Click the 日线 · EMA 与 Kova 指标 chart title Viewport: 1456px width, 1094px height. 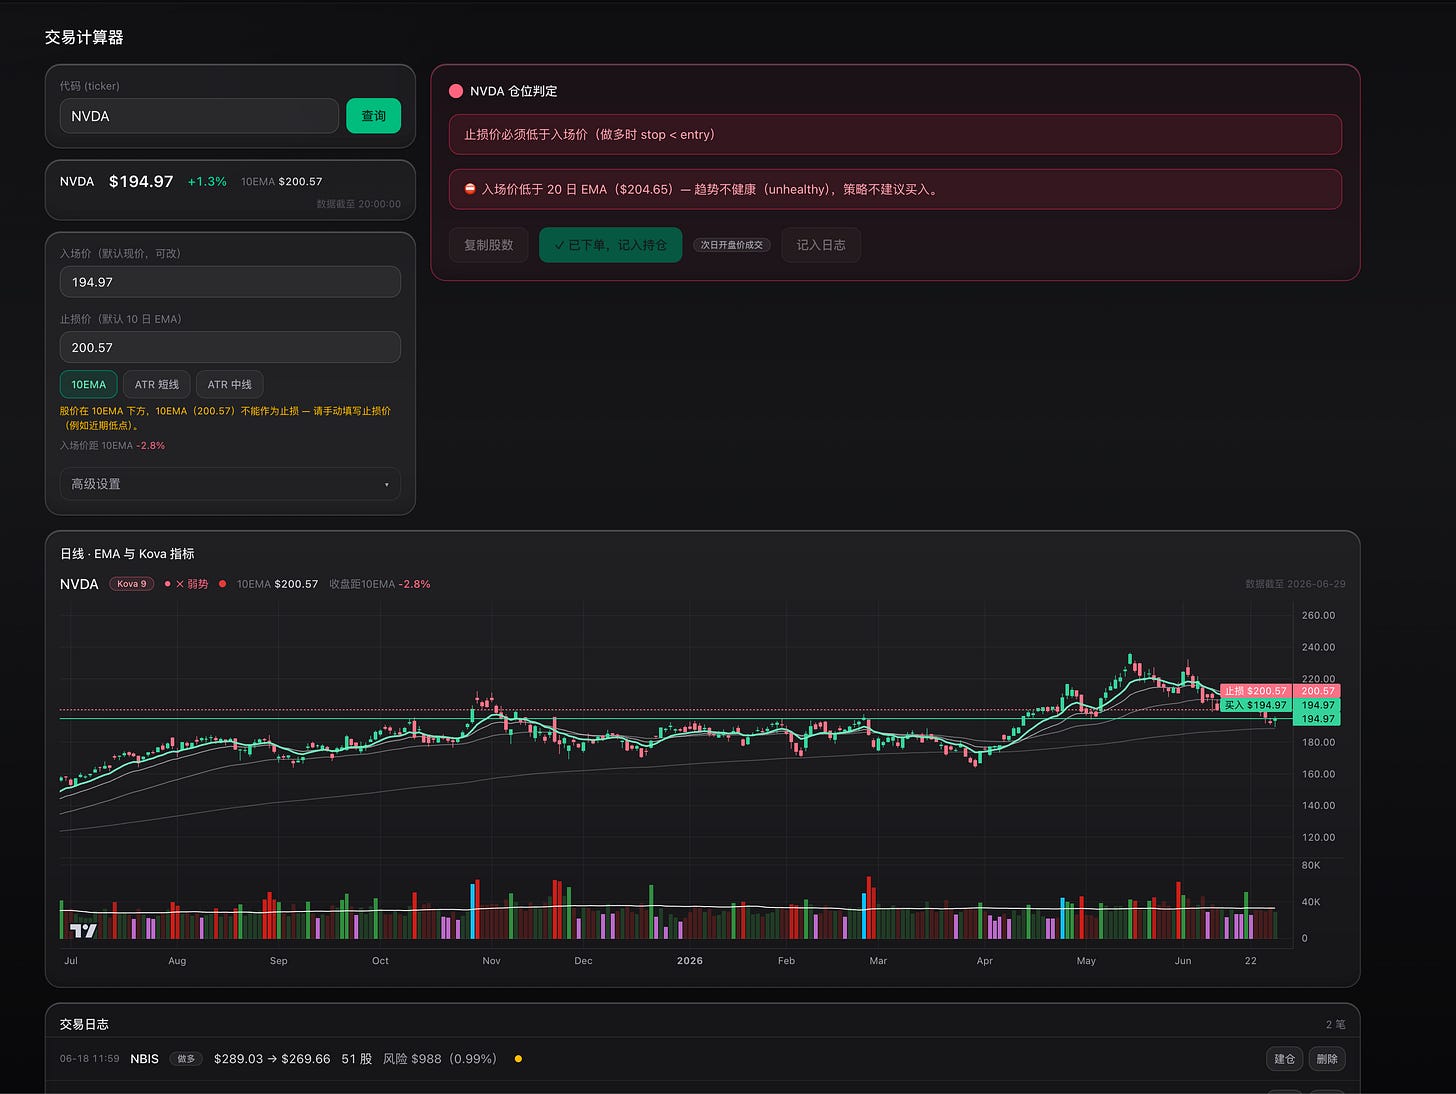[127, 554]
